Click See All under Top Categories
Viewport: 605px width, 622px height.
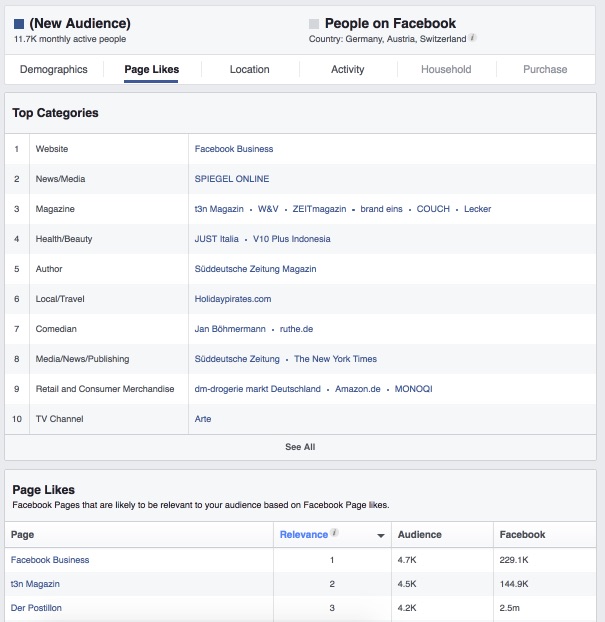click(x=300, y=447)
